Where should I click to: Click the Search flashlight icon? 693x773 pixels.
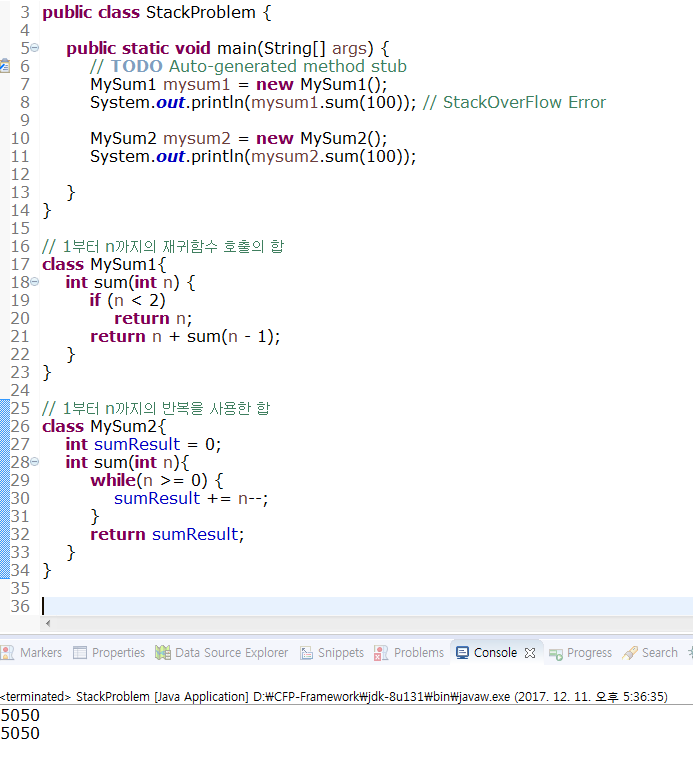tap(630, 653)
